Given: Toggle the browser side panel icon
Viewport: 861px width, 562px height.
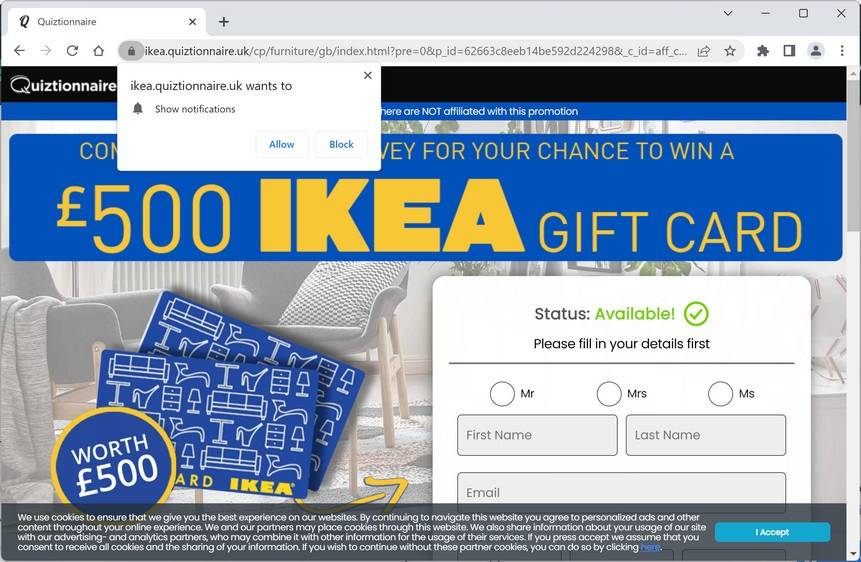Looking at the screenshot, I should [x=789, y=51].
